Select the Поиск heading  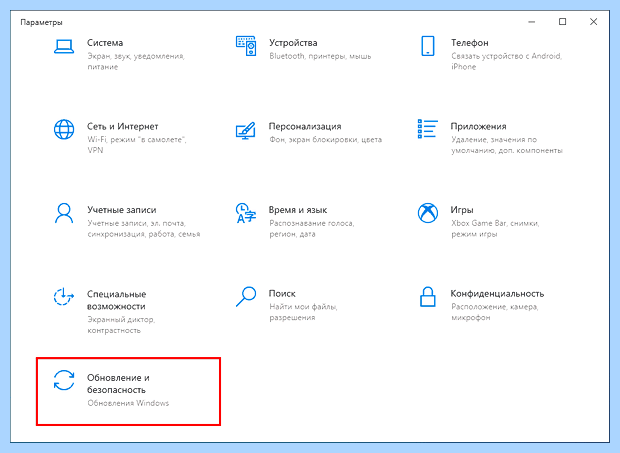[x=282, y=294]
